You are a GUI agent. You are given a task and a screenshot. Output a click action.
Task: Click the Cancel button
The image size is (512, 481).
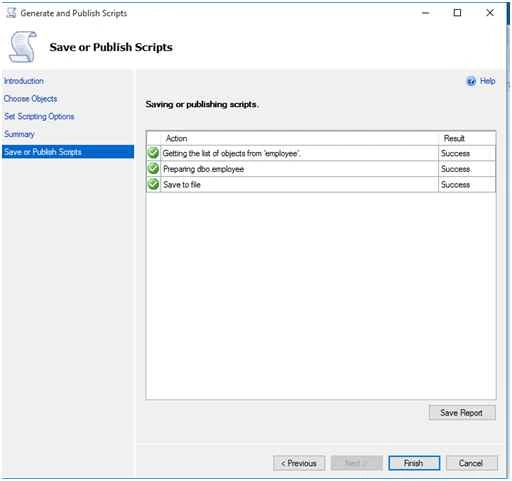[471, 463]
